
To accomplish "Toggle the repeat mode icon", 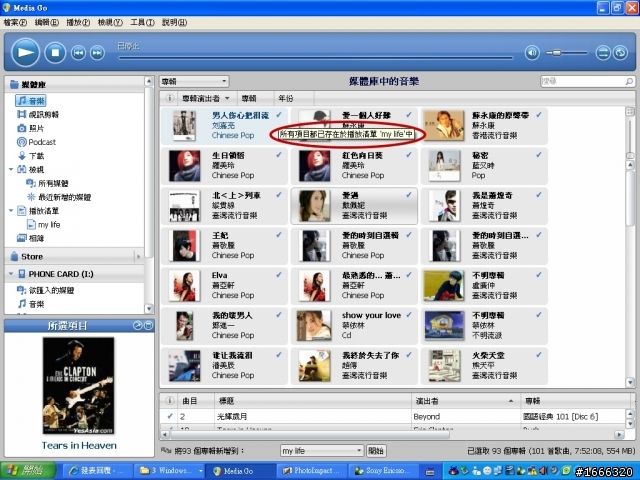I will point(620,53).
